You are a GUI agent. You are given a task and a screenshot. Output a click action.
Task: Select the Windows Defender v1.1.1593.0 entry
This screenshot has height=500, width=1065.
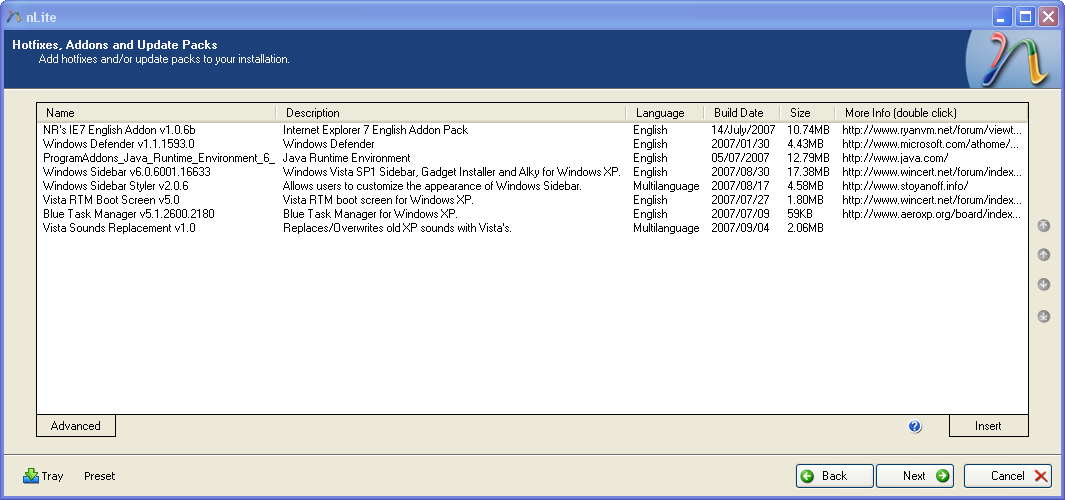point(119,144)
